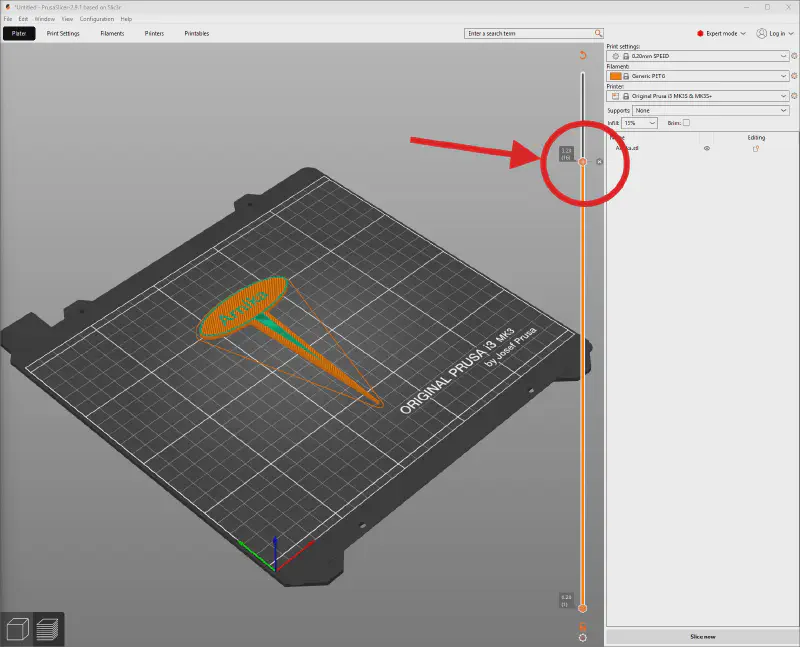Screen dimensions: 800x647
Task: Click the lock icon below layer slider
Action: pos(583,626)
